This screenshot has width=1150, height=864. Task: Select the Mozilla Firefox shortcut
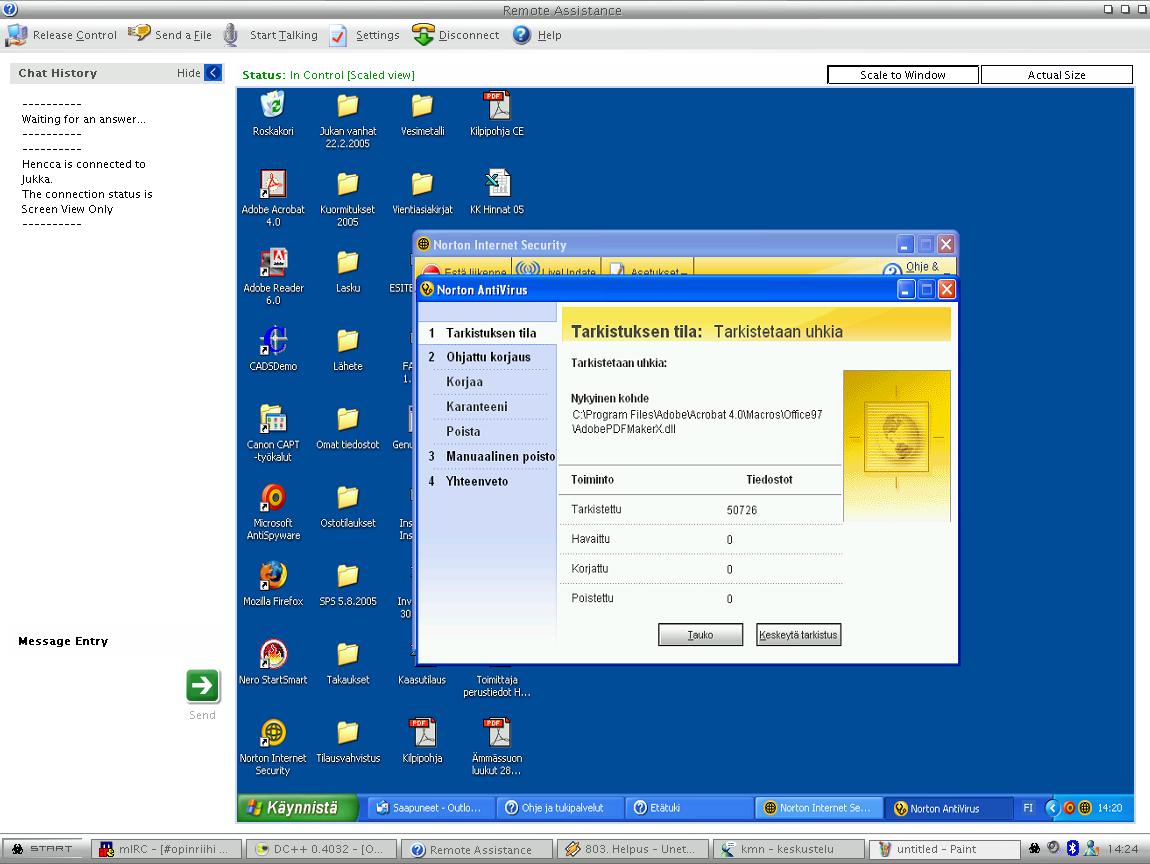coord(273,585)
